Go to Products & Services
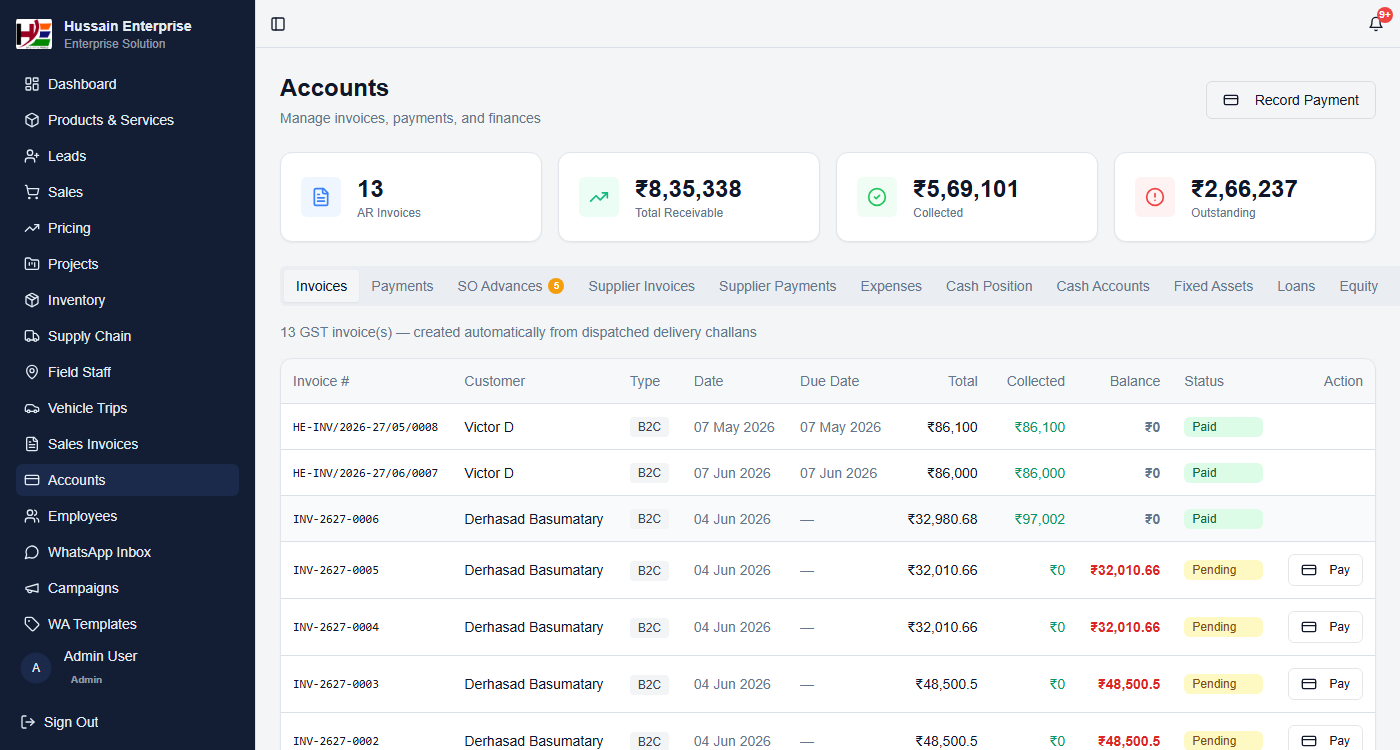 (127, 120)
